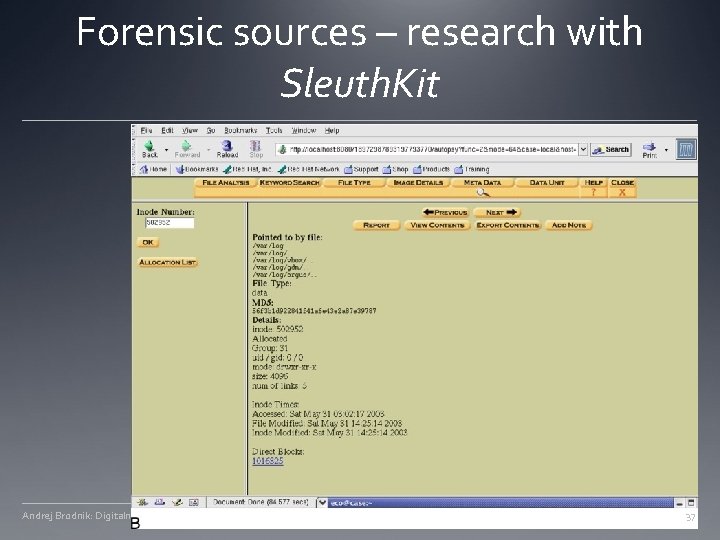
Task: Open the Print options dropdown arrow
Action: coord(666,150)
